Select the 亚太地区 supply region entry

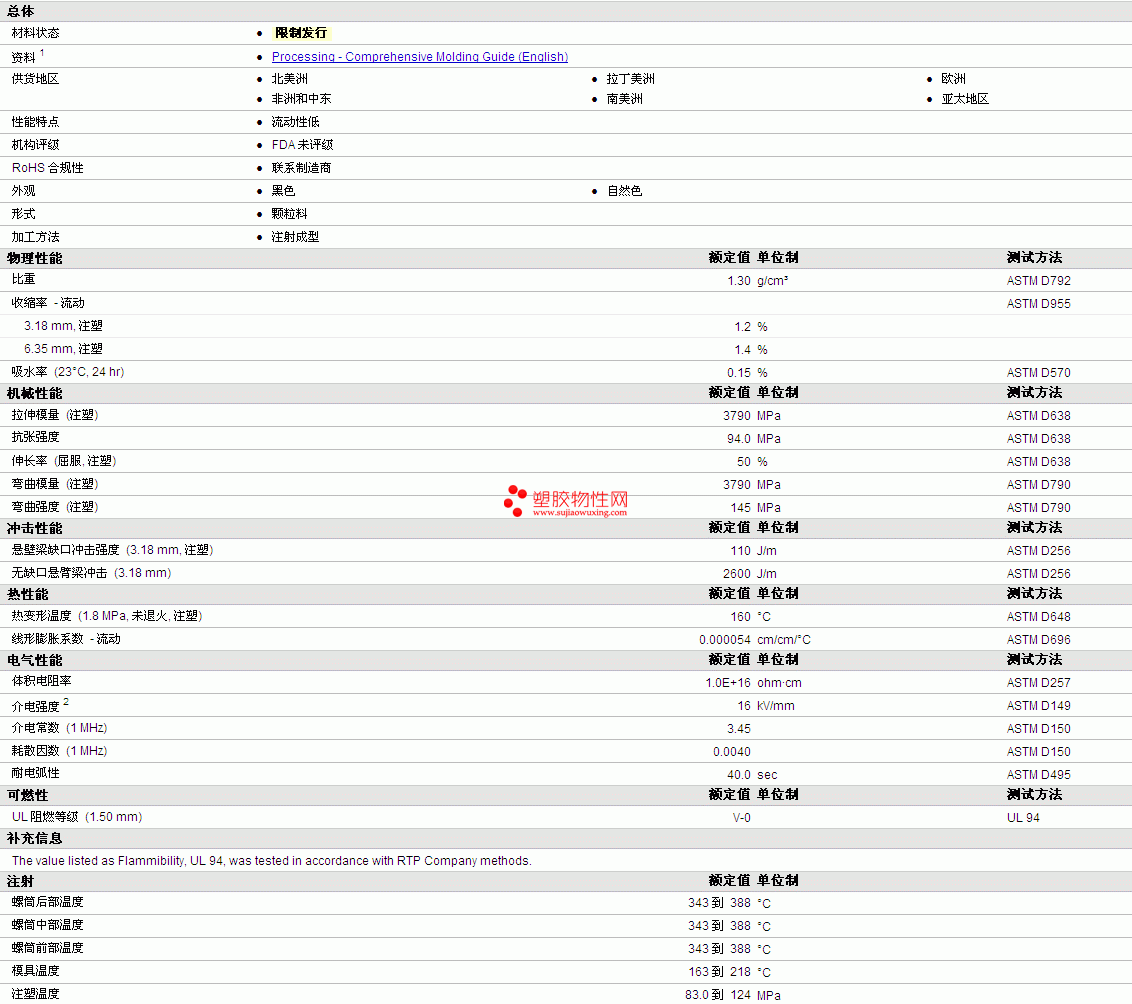tap(965, 99)
